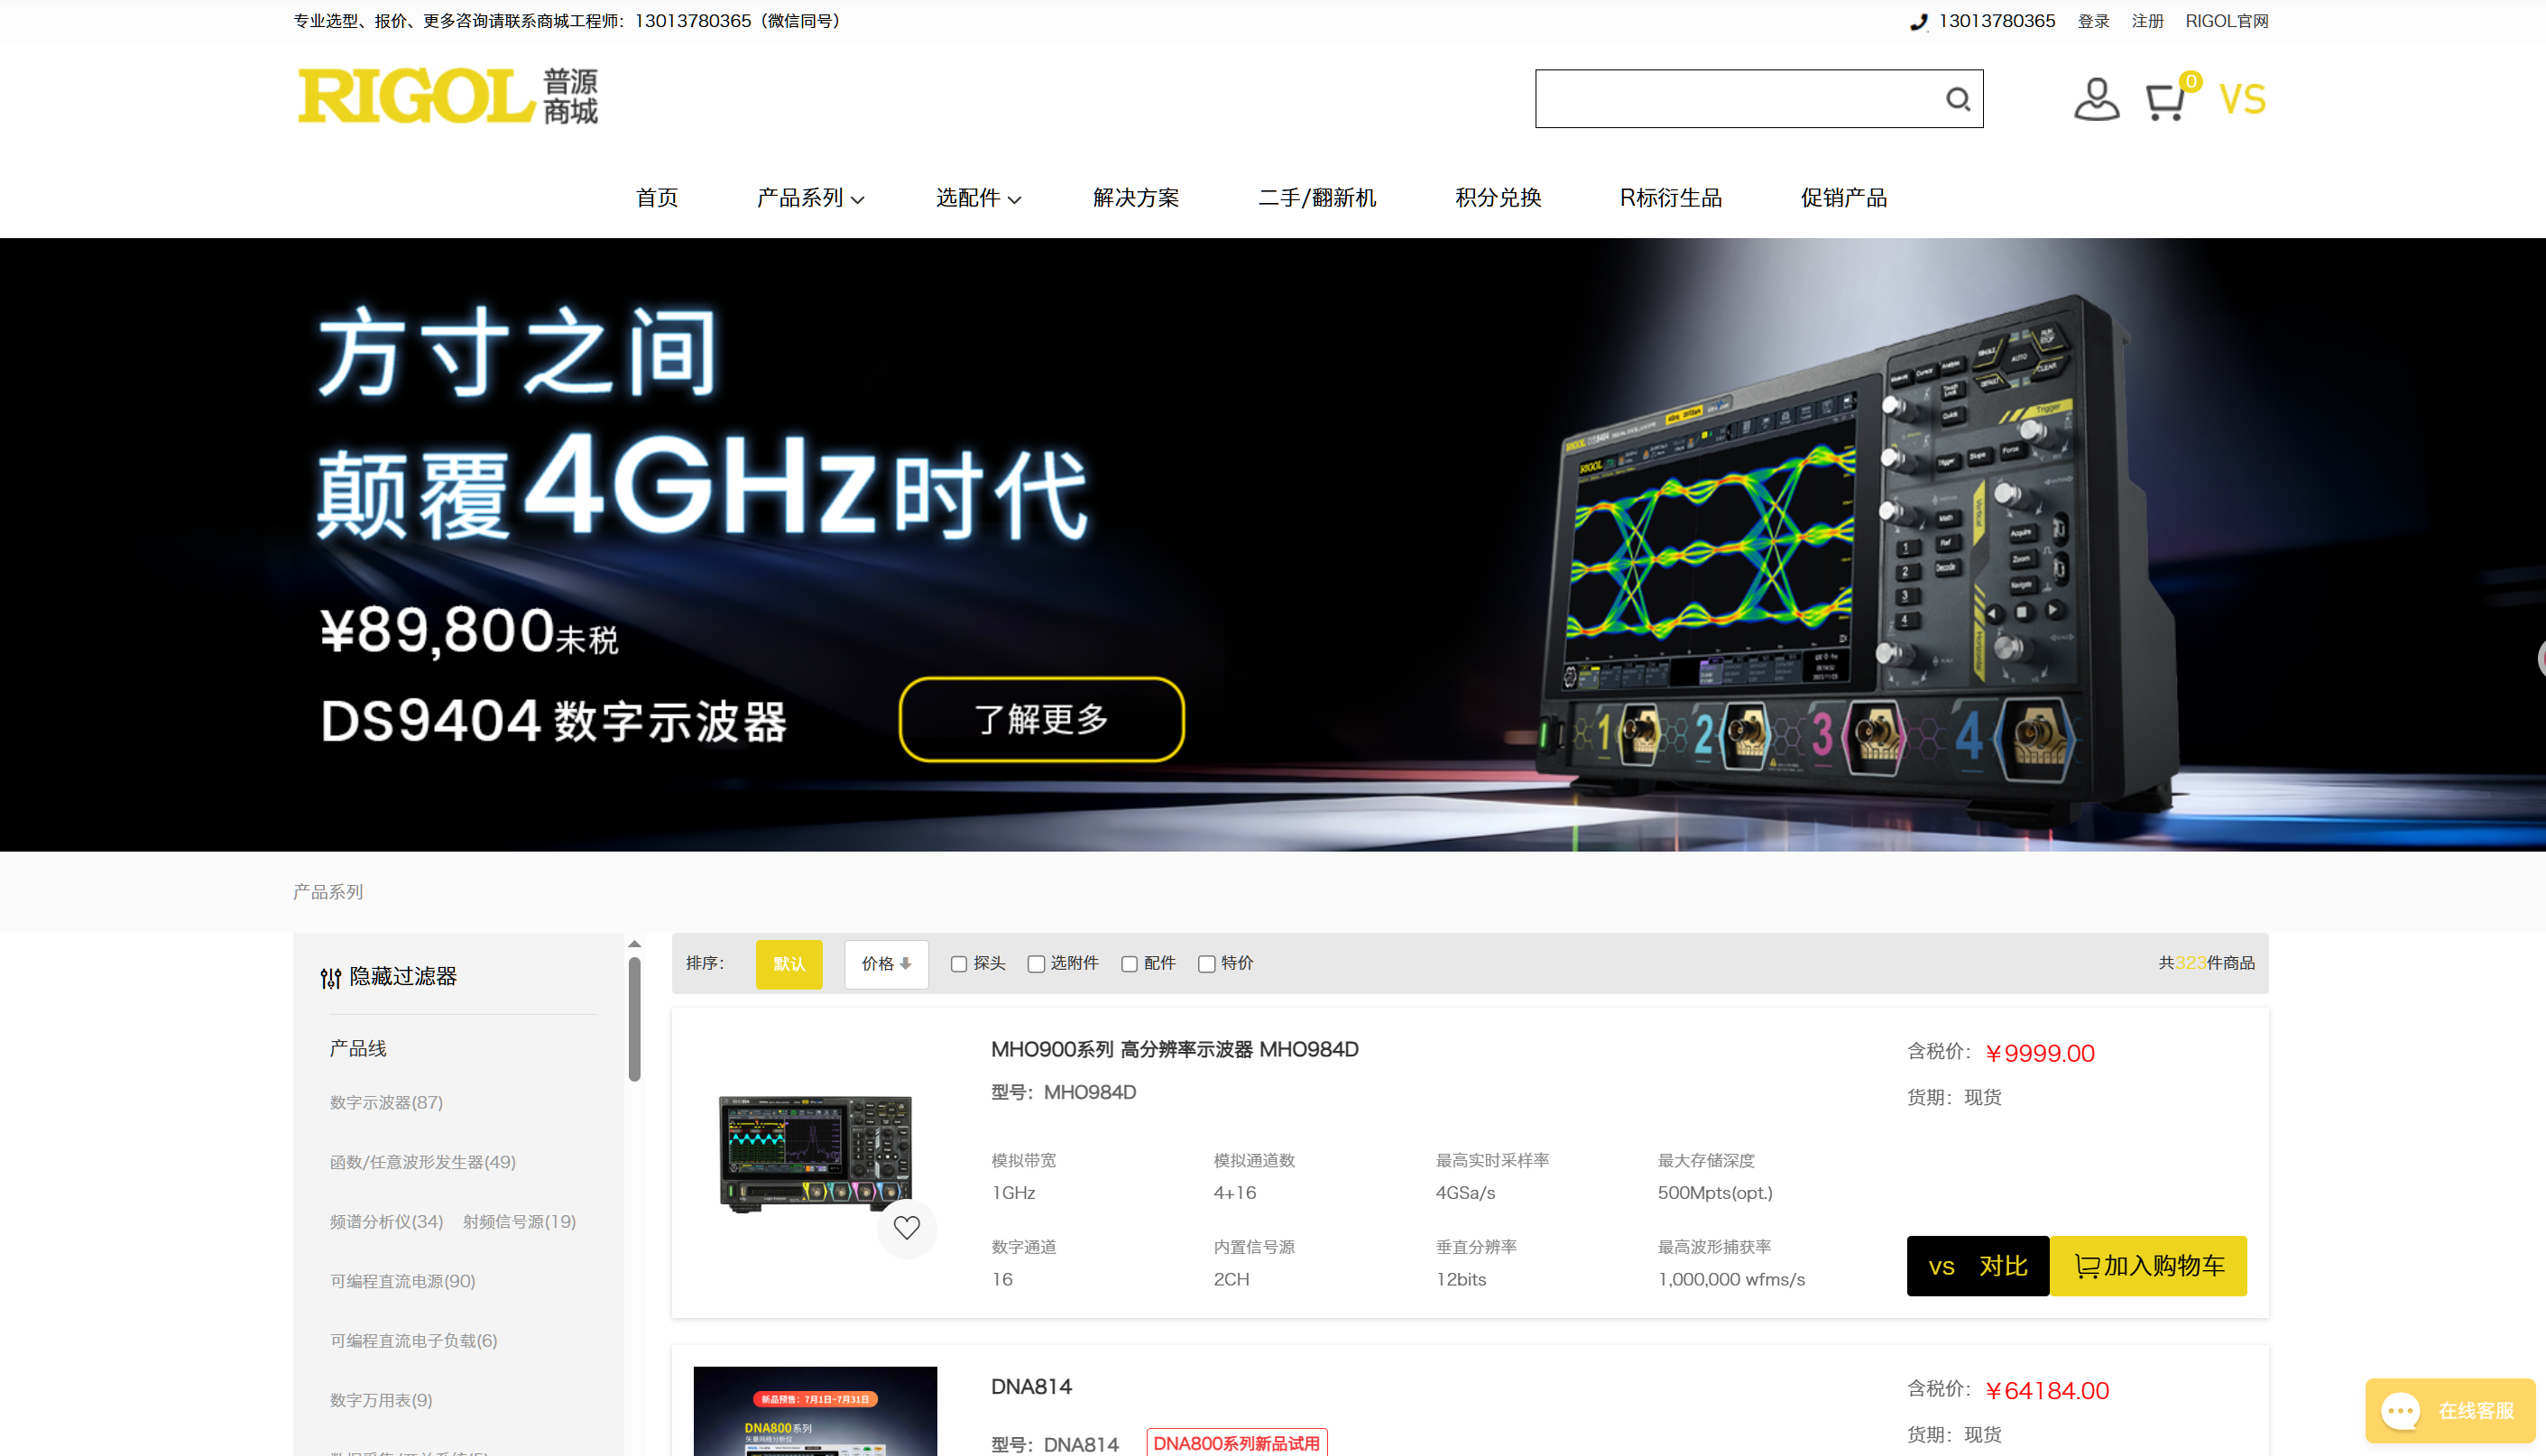Toggle the 探头 checkbox

pos(959,964)
